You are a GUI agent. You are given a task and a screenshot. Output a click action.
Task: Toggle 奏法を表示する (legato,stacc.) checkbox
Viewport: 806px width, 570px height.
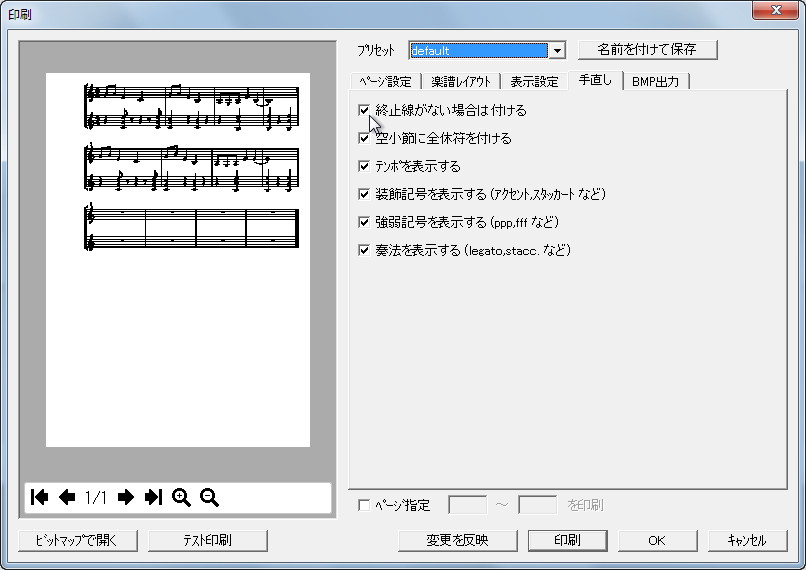coord(364,250)
